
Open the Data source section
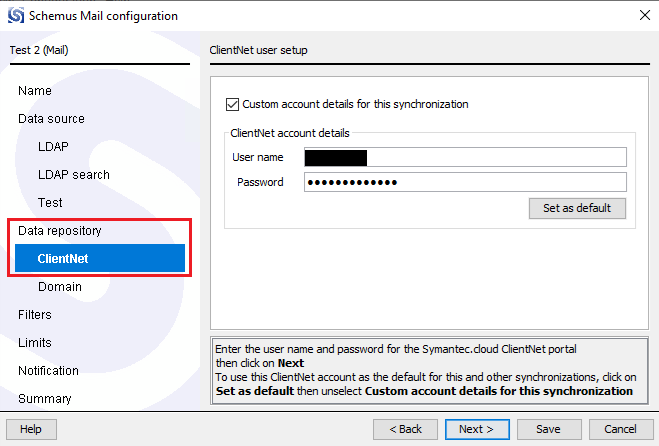(x=51, y=119)
